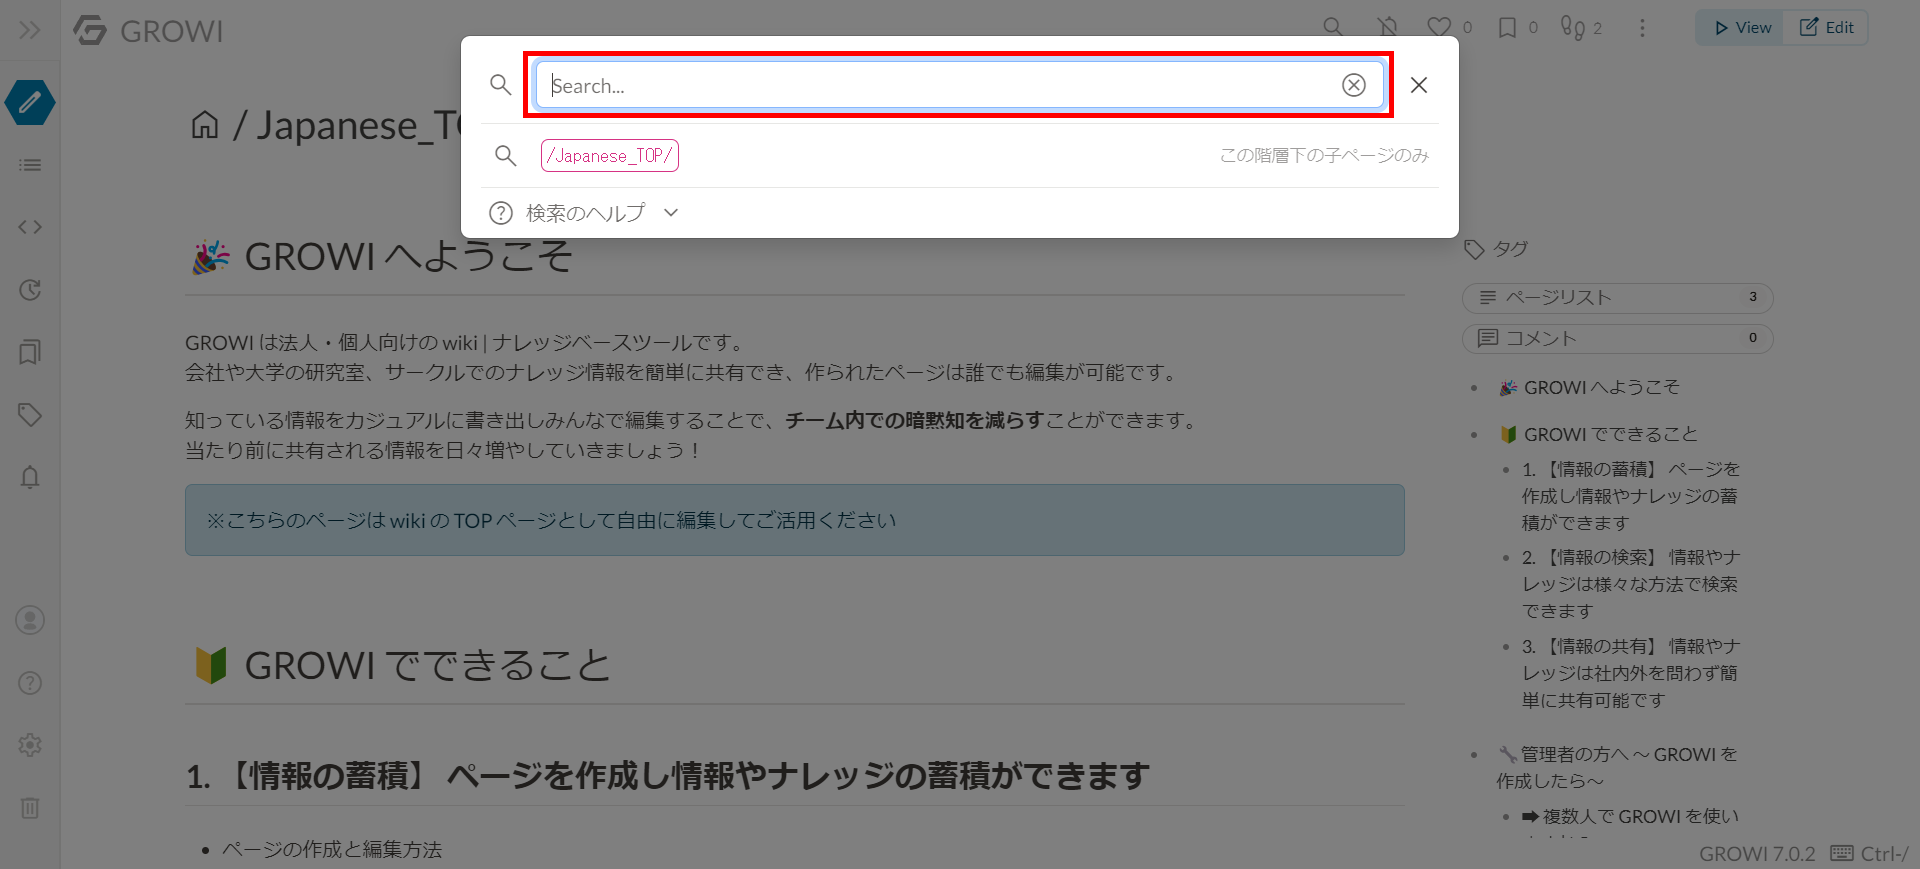This screenshot has width=1920, height=869.
Task: Open the コメント button
Action: (1617, 338)
